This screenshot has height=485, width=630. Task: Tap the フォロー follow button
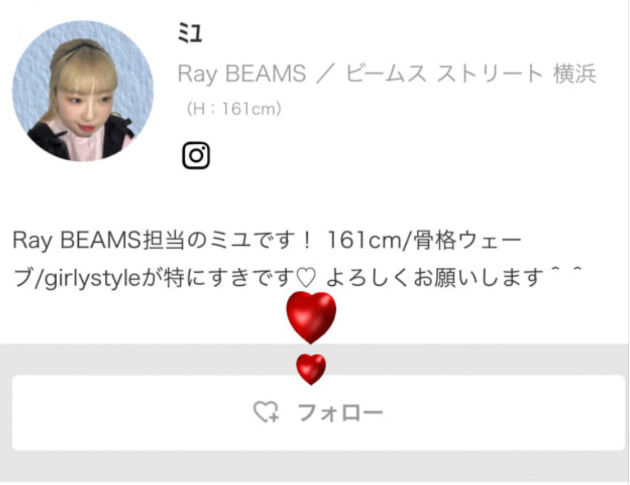[319, 413]
